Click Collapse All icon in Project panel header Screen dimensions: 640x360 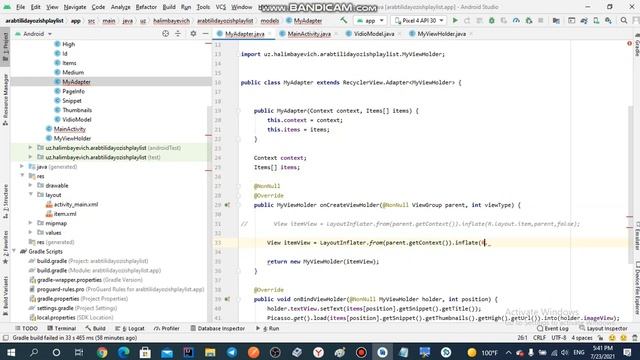tap(178, 34)
